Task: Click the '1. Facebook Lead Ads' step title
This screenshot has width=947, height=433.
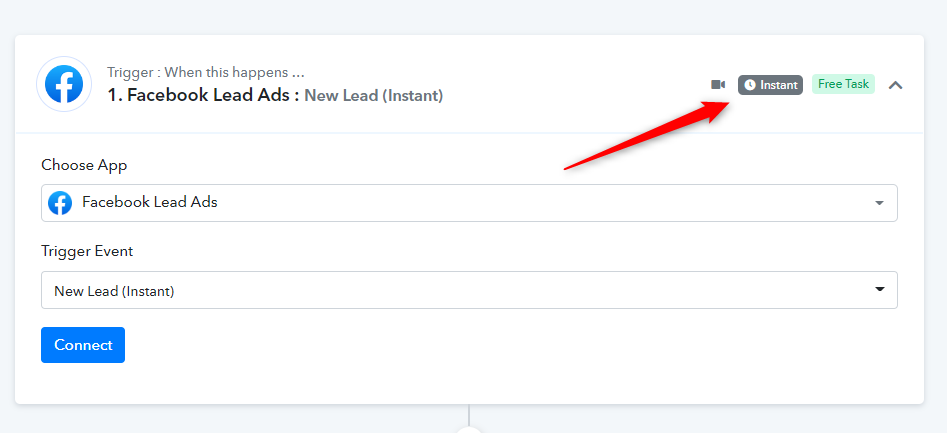Action: [204, 95]
